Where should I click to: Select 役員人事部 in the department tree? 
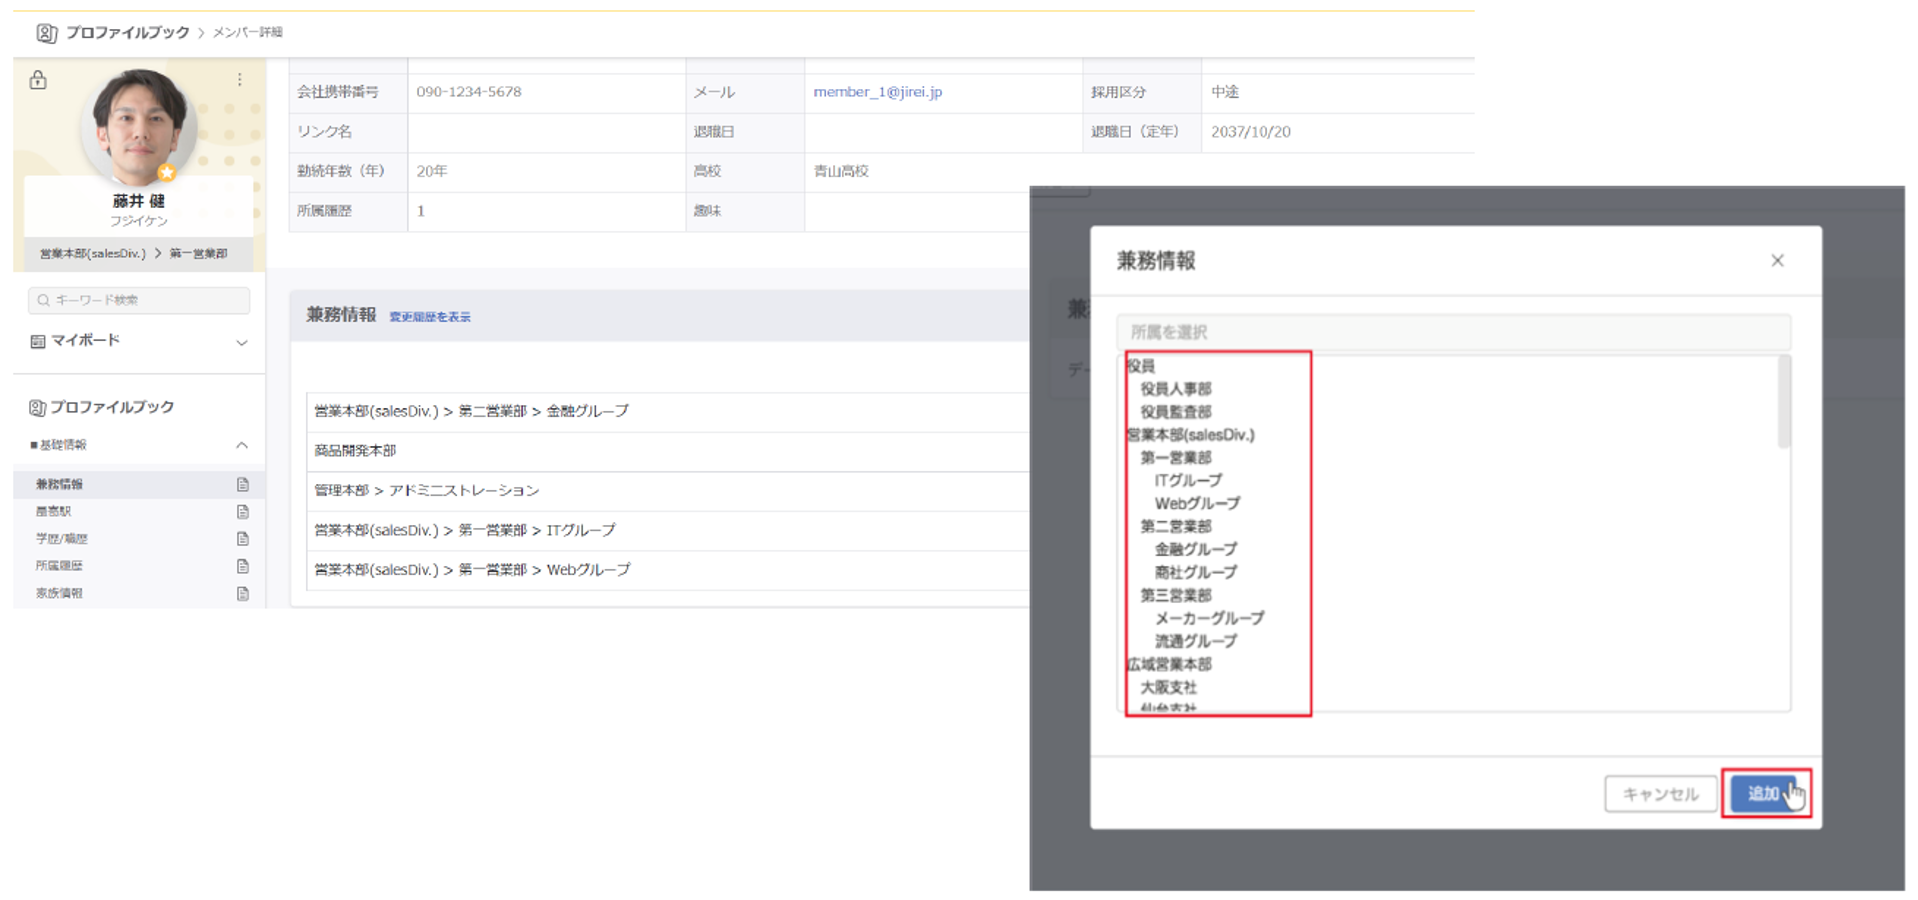[1176, 389]
